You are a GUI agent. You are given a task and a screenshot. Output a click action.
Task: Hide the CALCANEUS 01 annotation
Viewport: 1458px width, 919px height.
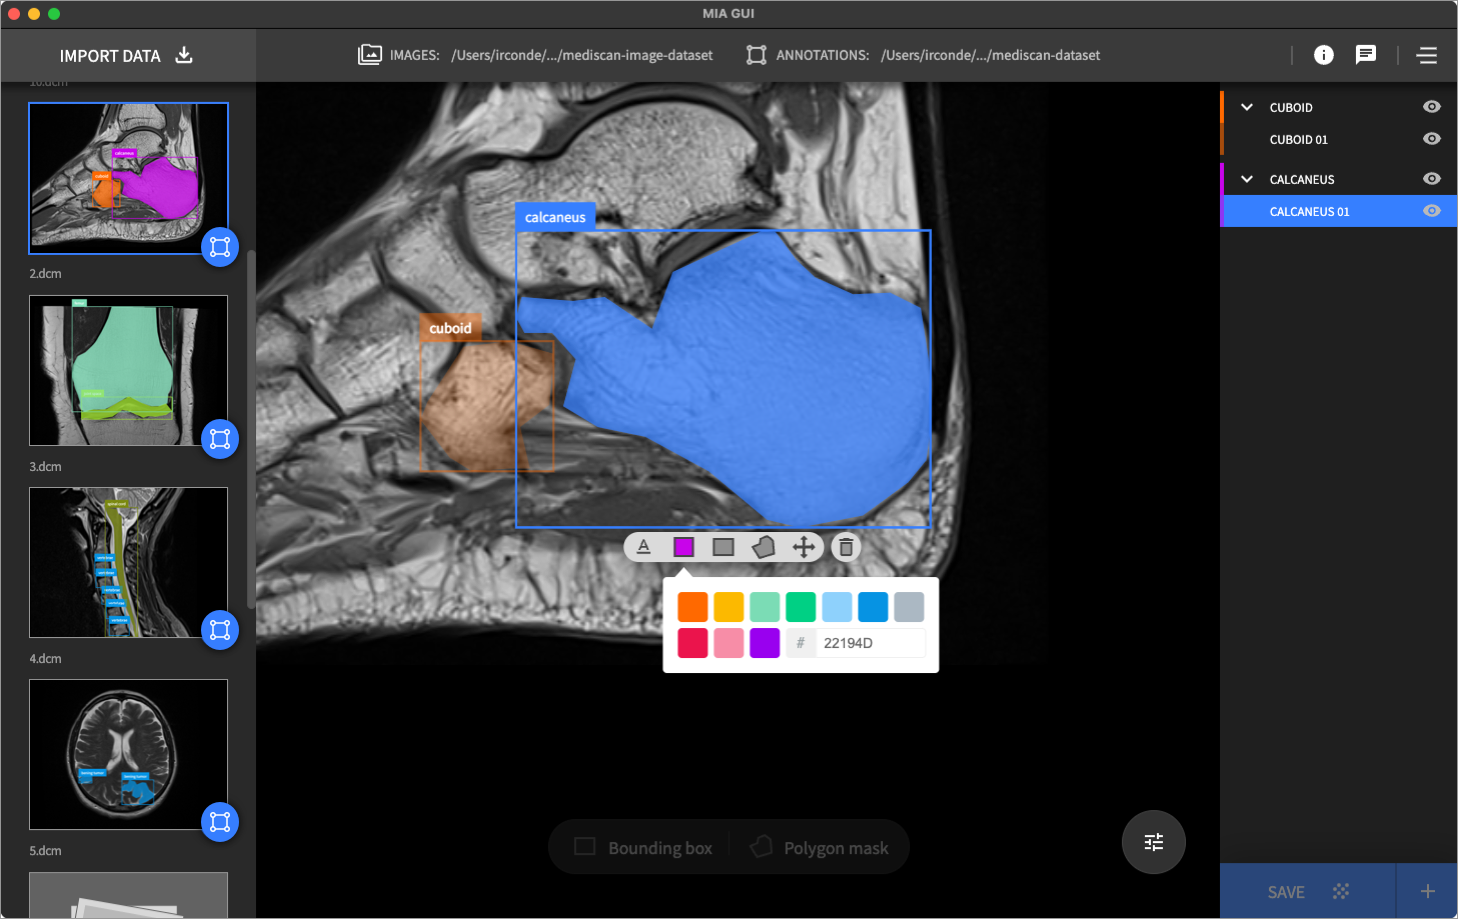(1432, 211)
